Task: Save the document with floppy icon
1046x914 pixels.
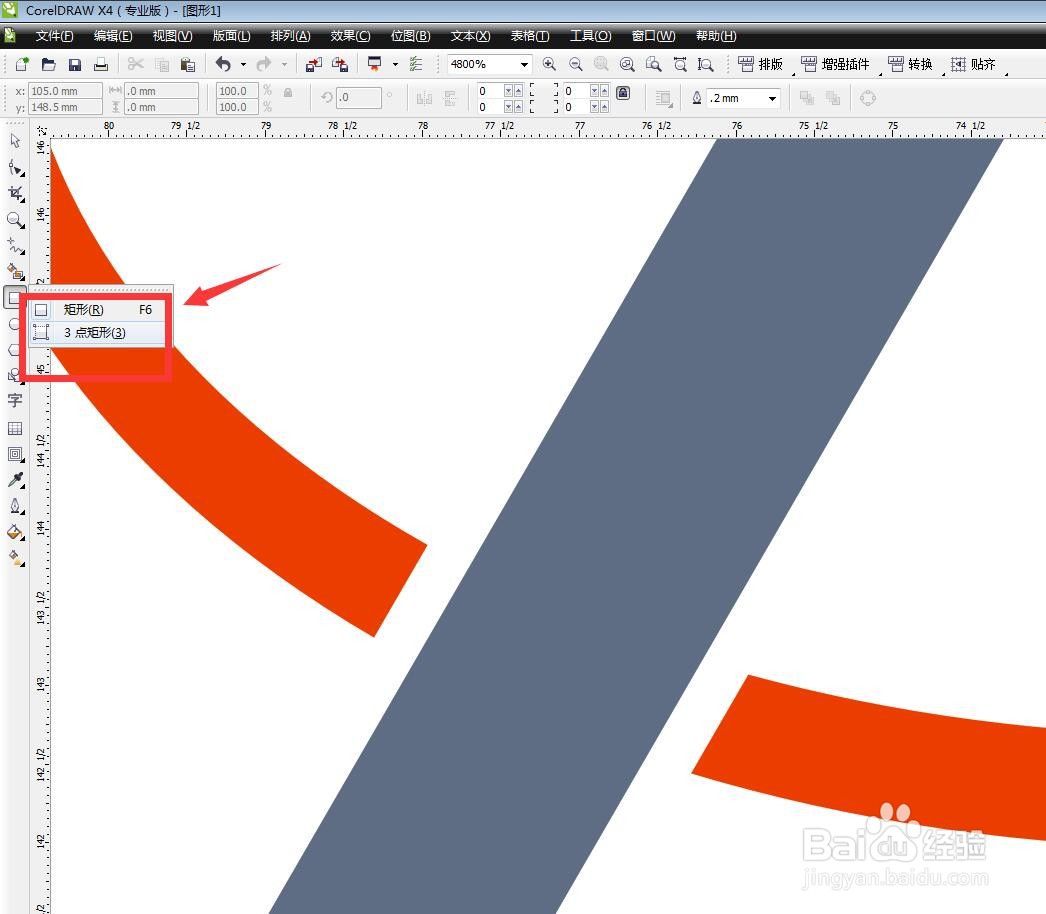Action: 75,64
